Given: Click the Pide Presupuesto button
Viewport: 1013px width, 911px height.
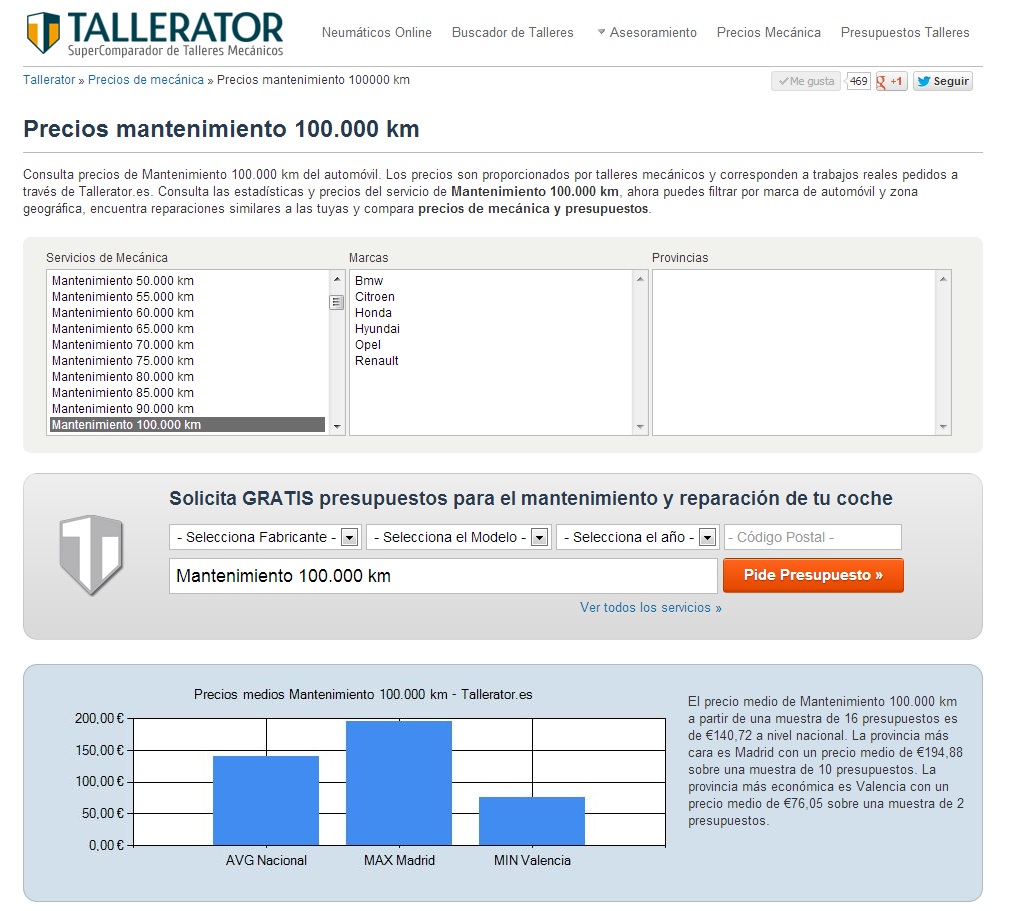Looking at the screenshot, I should click(x=813, y=575).
